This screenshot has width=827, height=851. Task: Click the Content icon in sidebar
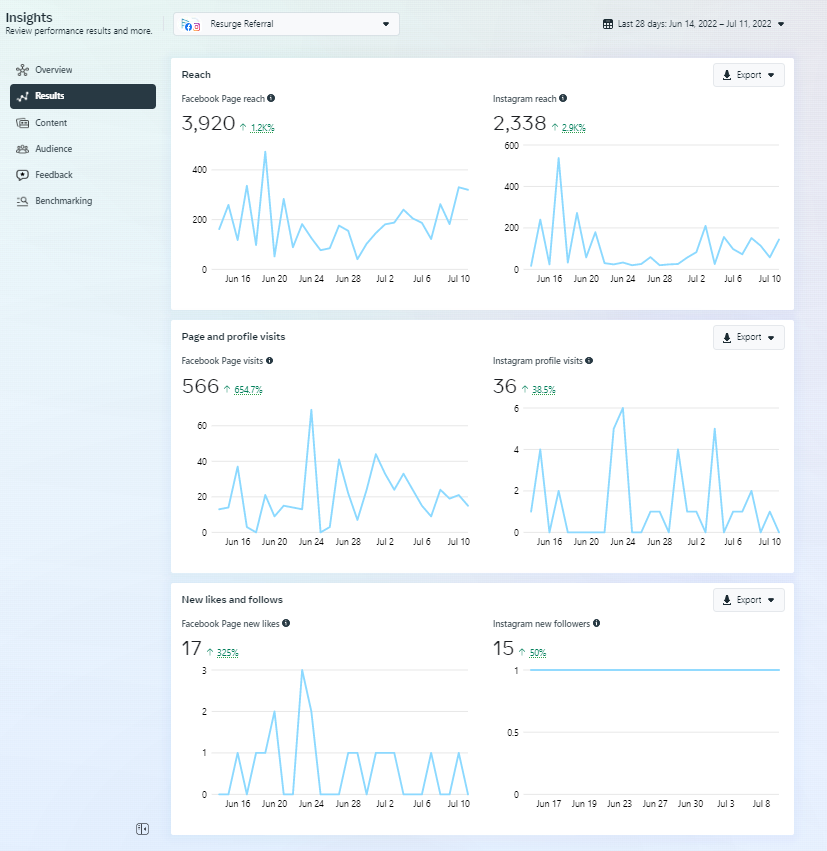click(x=22, y=123)
